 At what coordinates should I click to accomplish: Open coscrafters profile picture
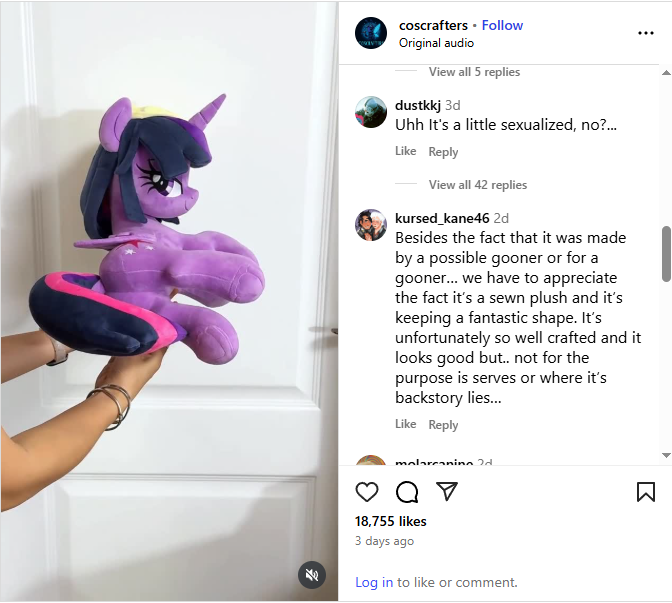pos(371,33)
